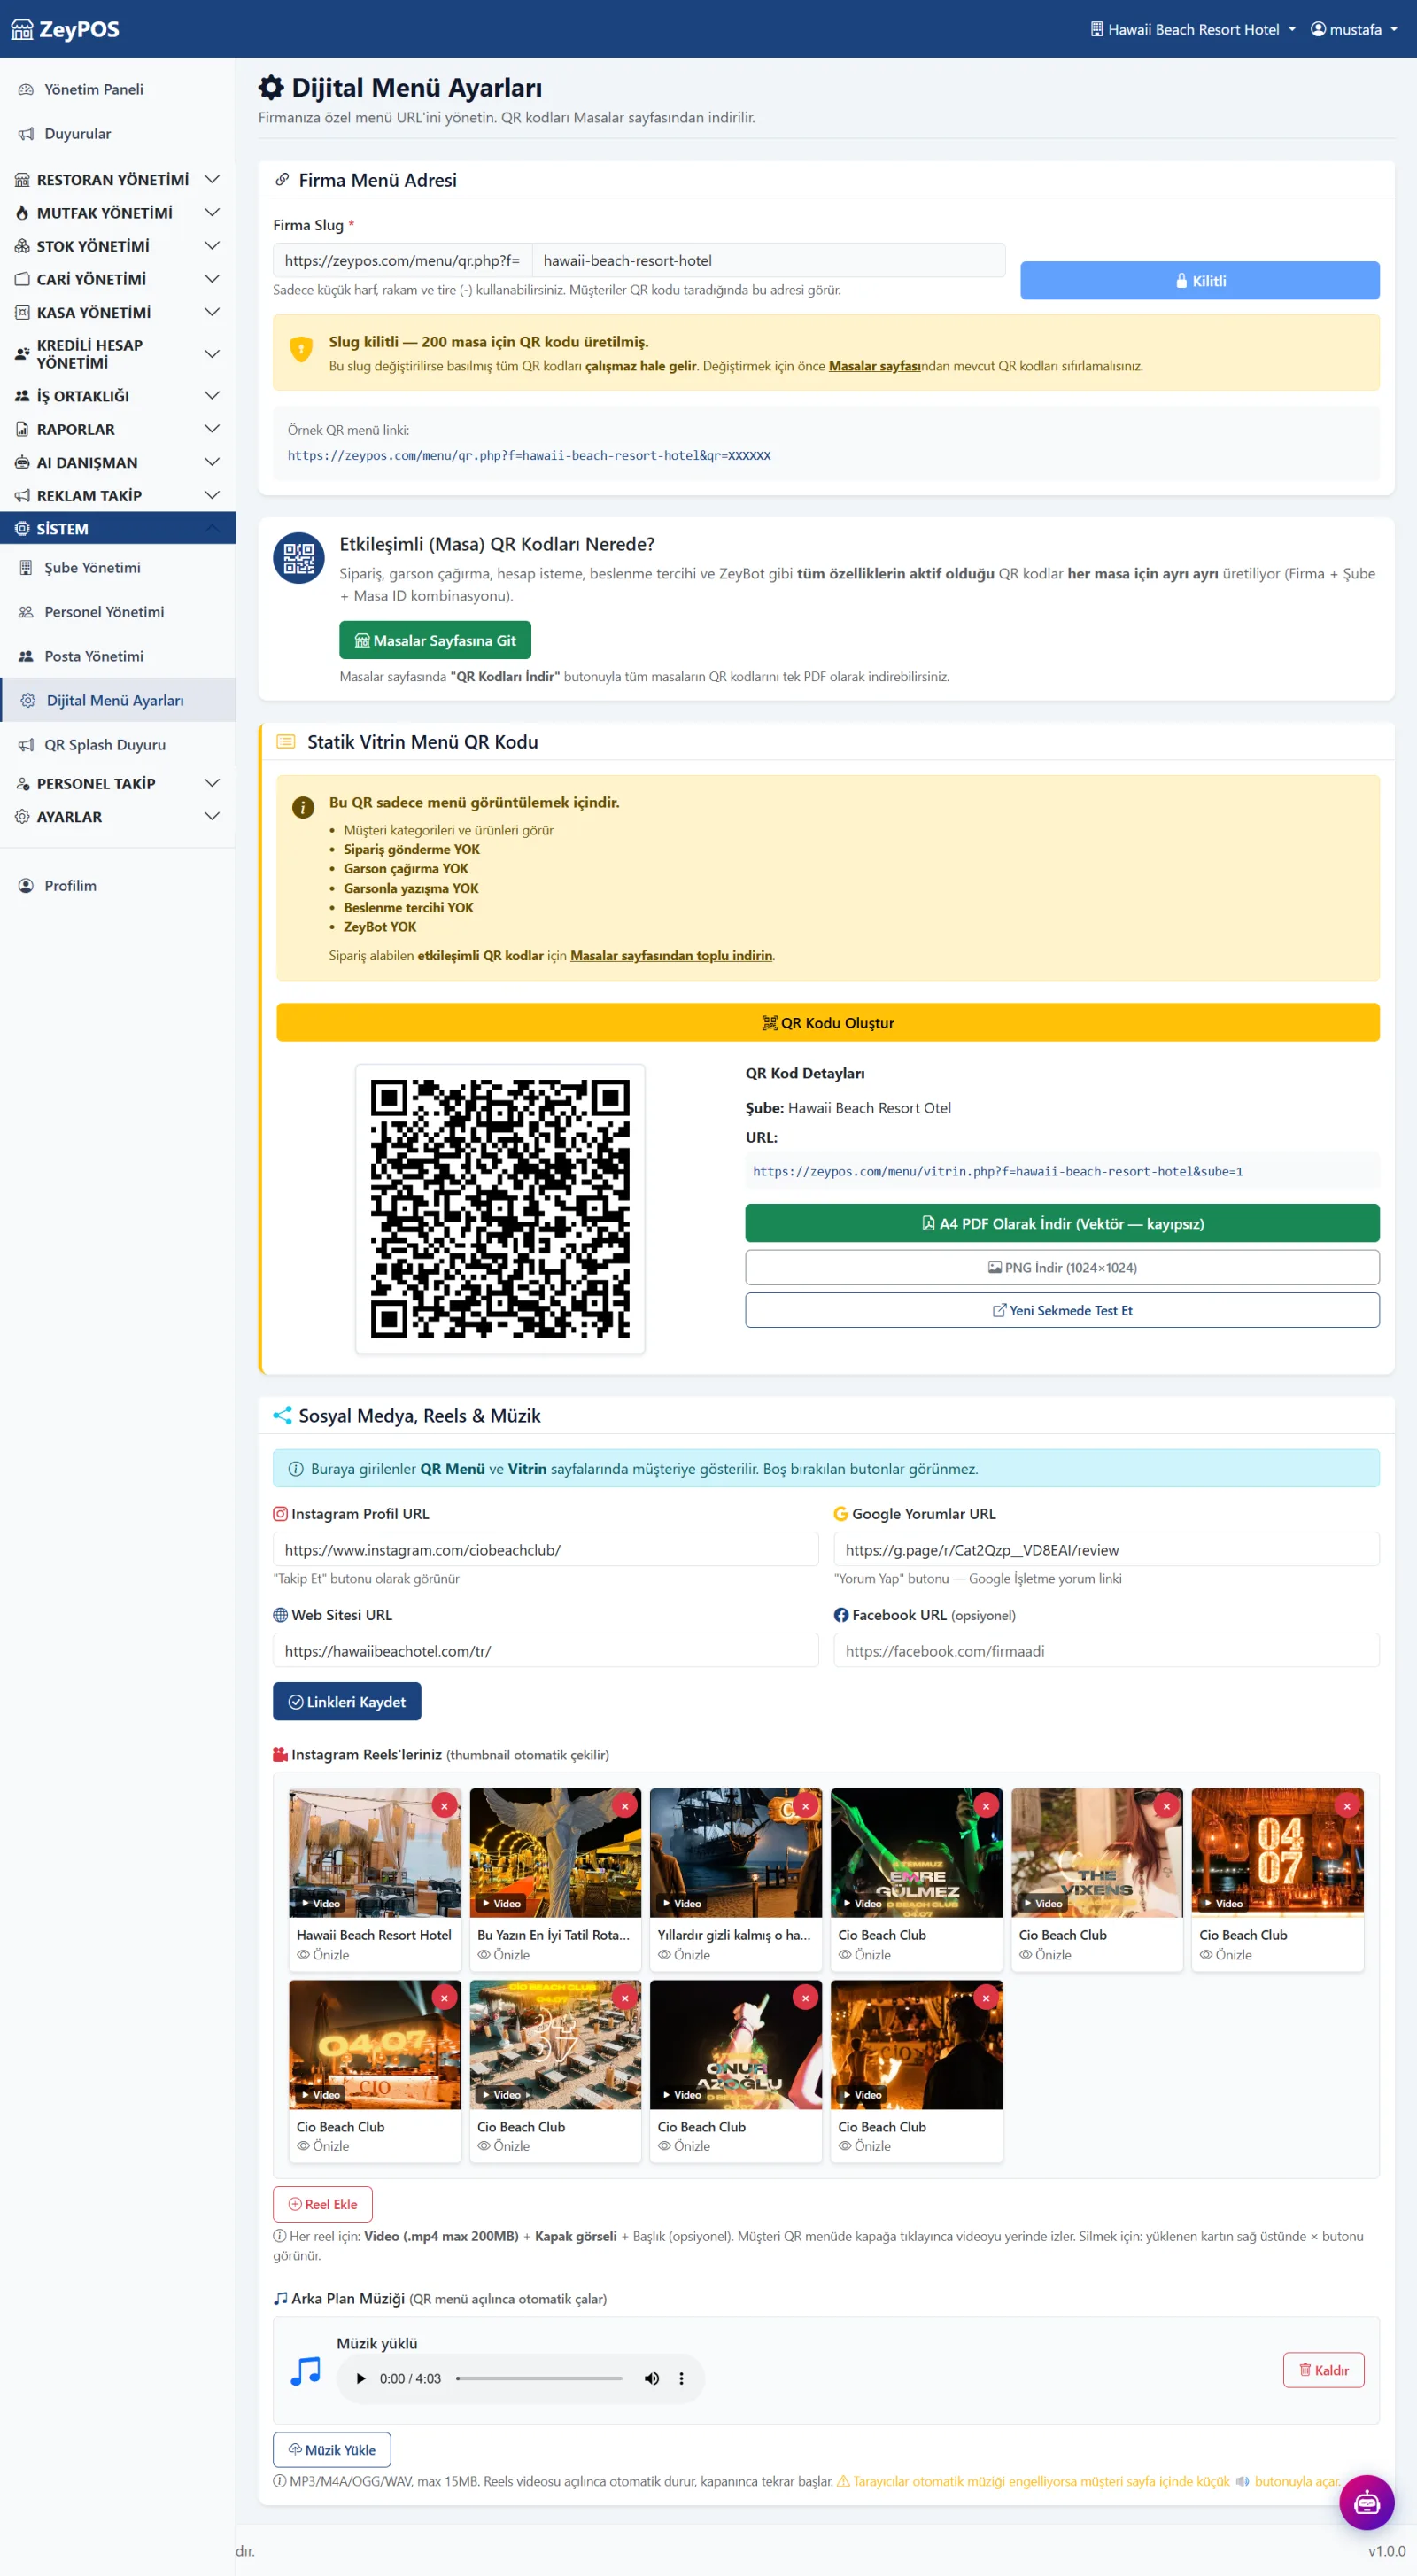Click the generated QR code image
This screenshot has width=1417, height=2576.
500,1208
